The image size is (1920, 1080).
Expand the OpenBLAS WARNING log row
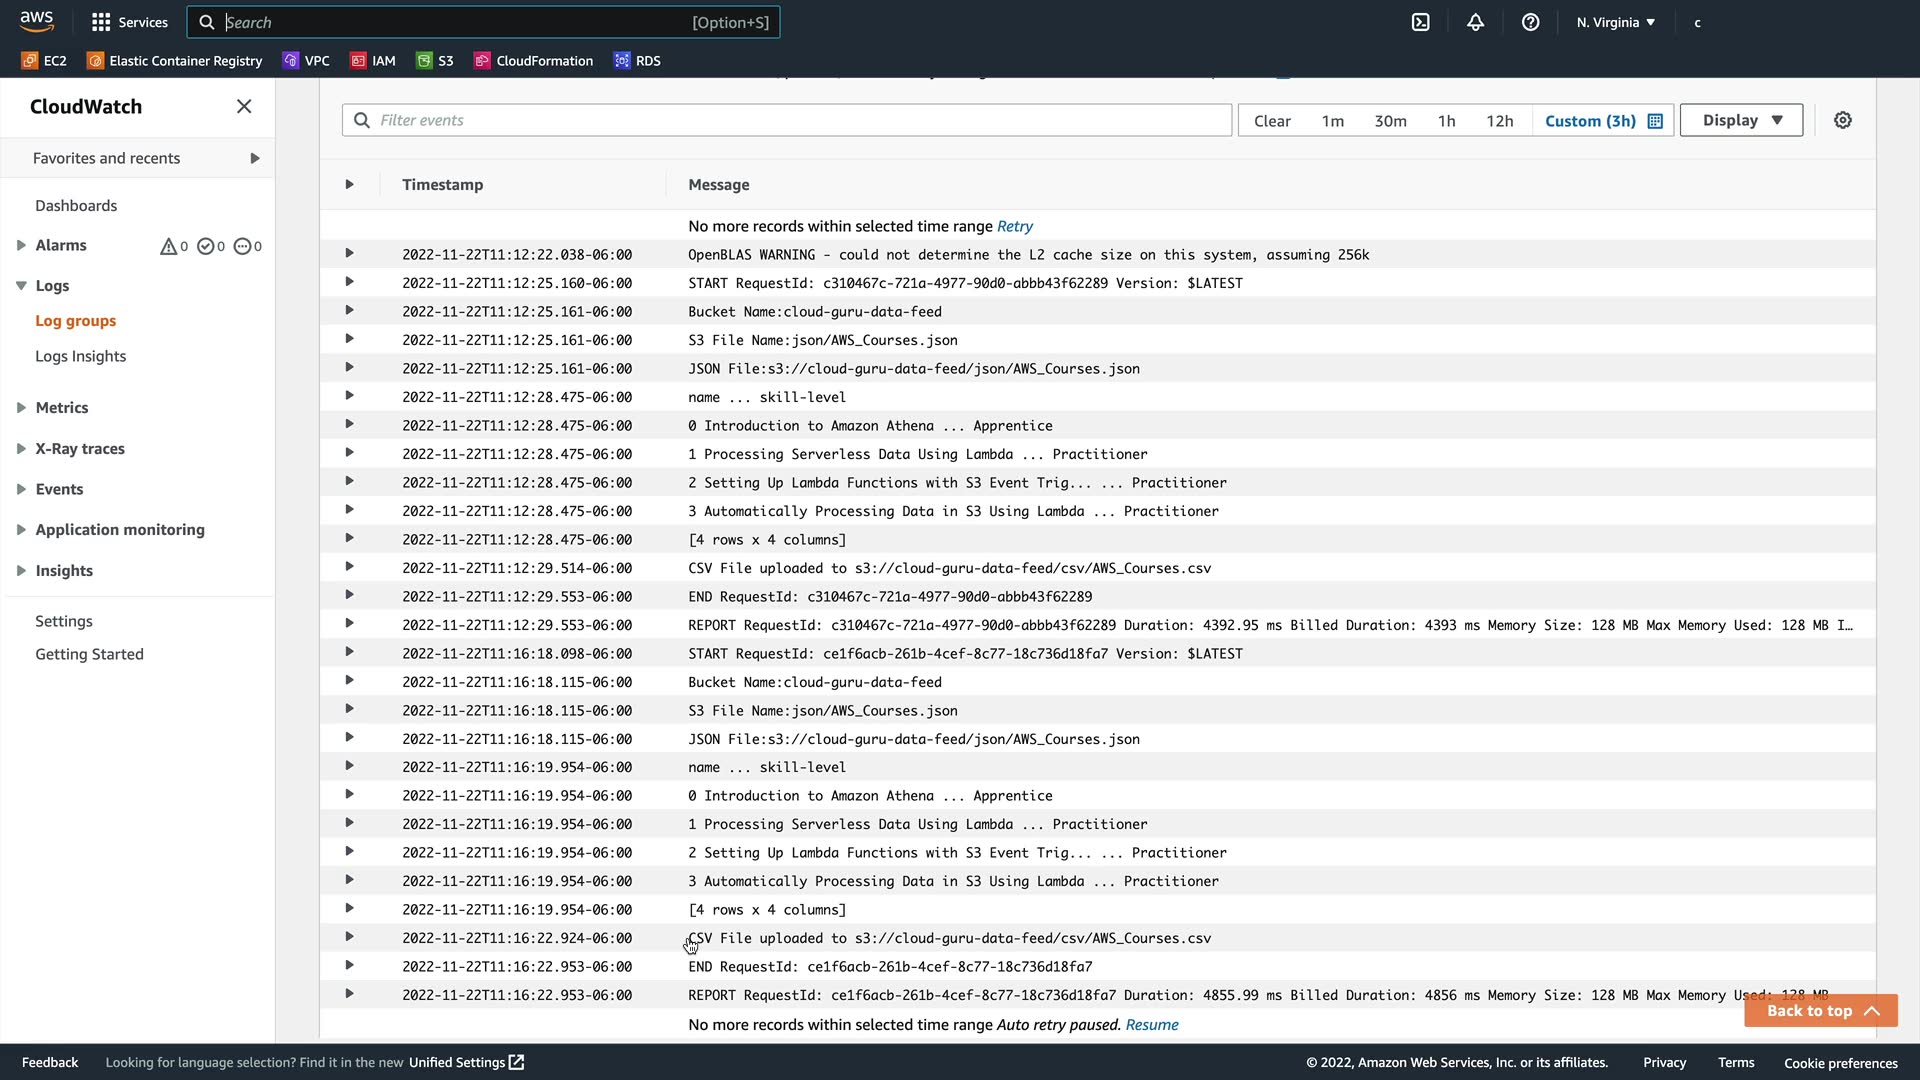coord(349,254)
